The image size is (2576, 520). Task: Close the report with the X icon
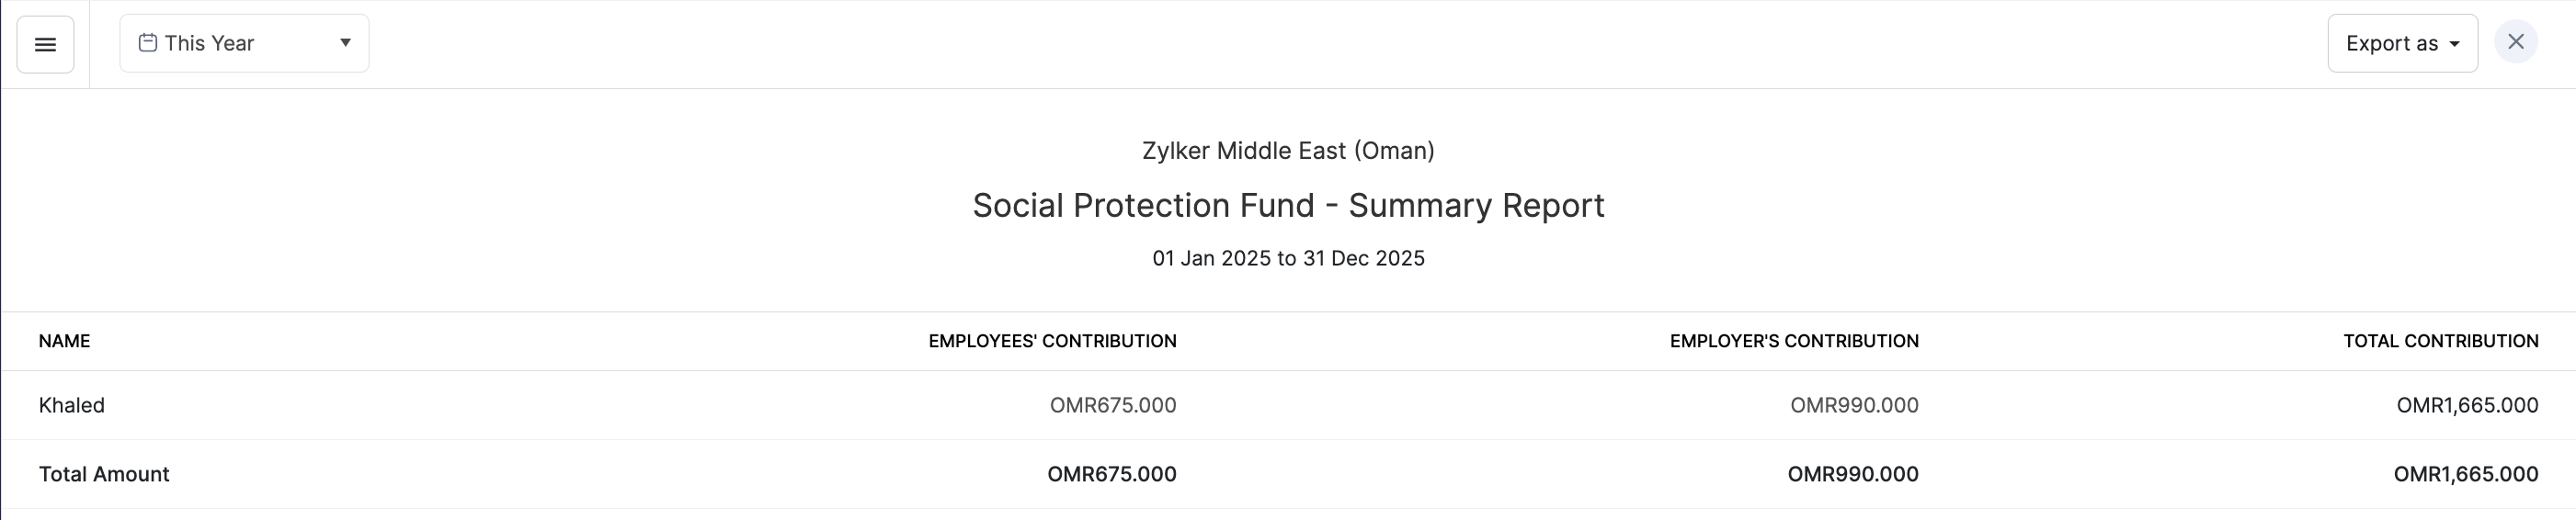point(2515,42)
